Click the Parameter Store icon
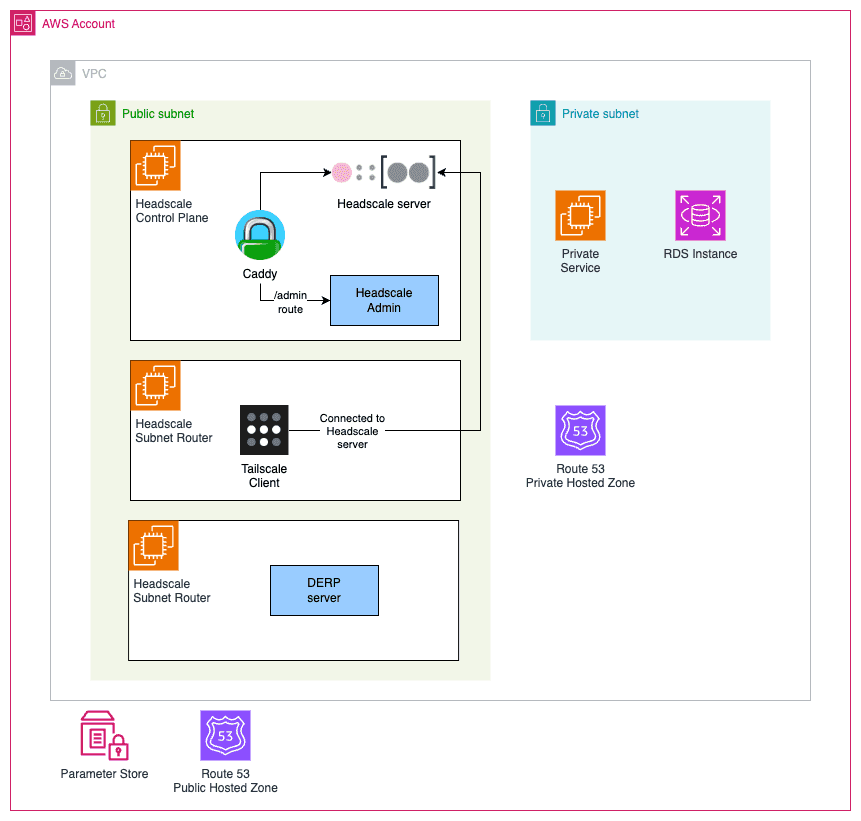The width and height of the screenshot is (861, 821). click(104, 735)
